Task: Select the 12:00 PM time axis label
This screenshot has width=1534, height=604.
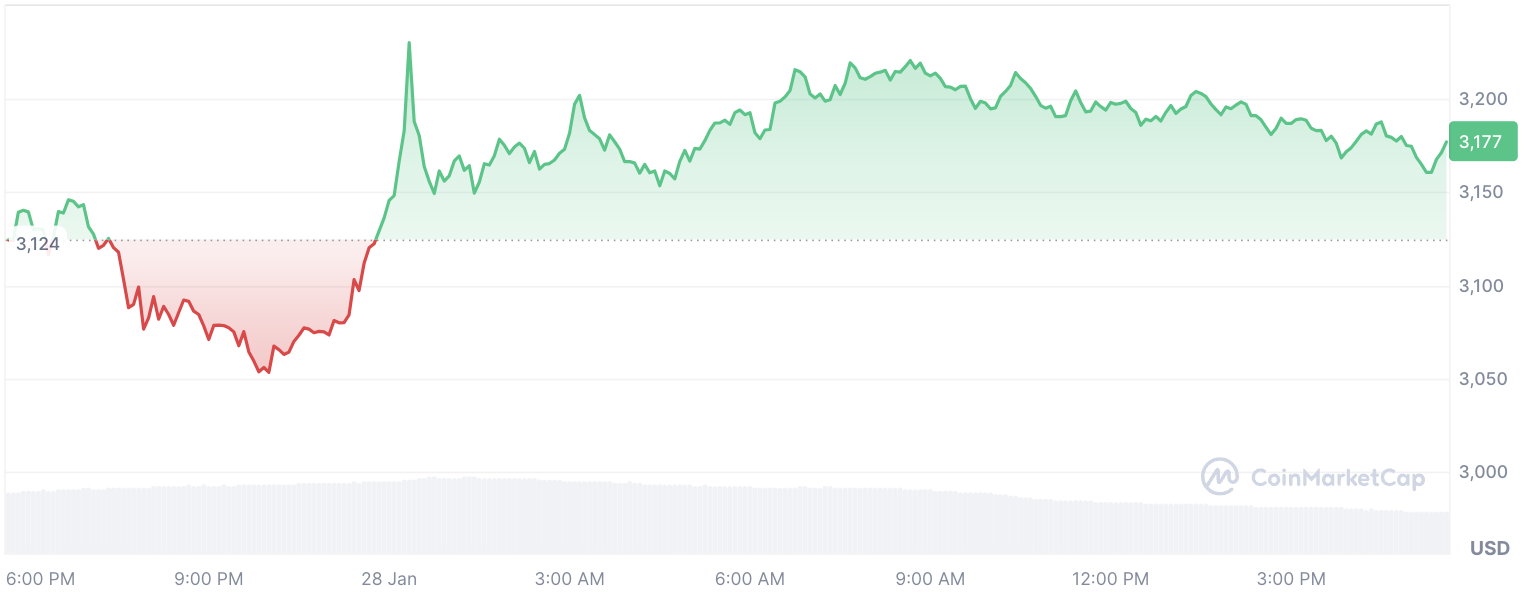Action: click(x=1109, y=579)
